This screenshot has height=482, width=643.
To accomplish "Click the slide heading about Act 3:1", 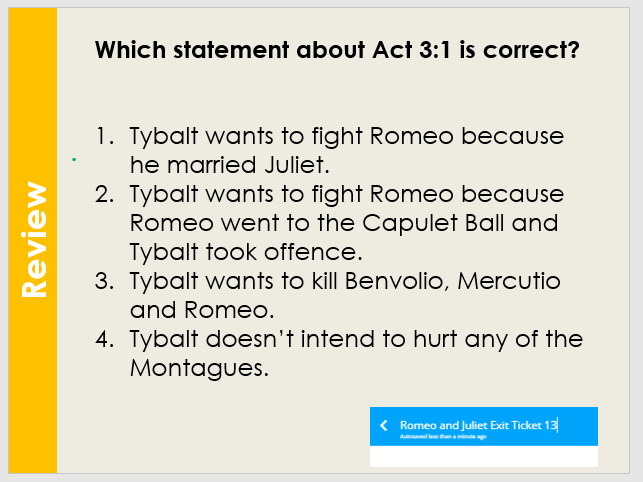I will [337, 49].
